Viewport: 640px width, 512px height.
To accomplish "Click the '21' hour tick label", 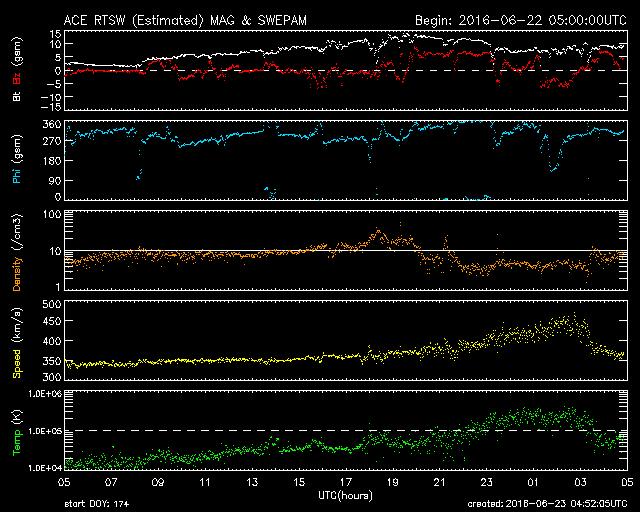I will [x=440, y=482].
